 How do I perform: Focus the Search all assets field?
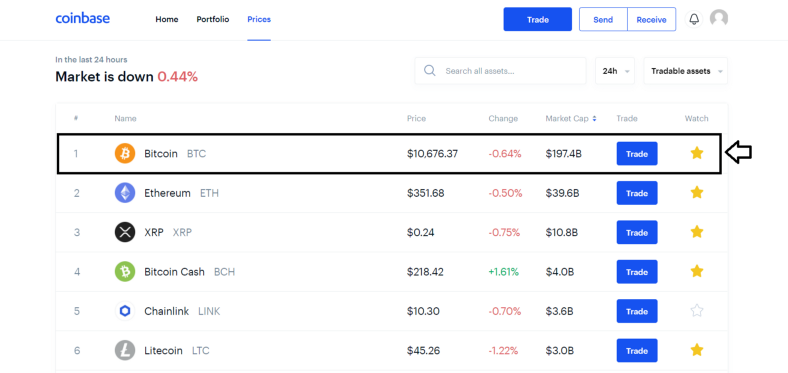coord(501,71)
